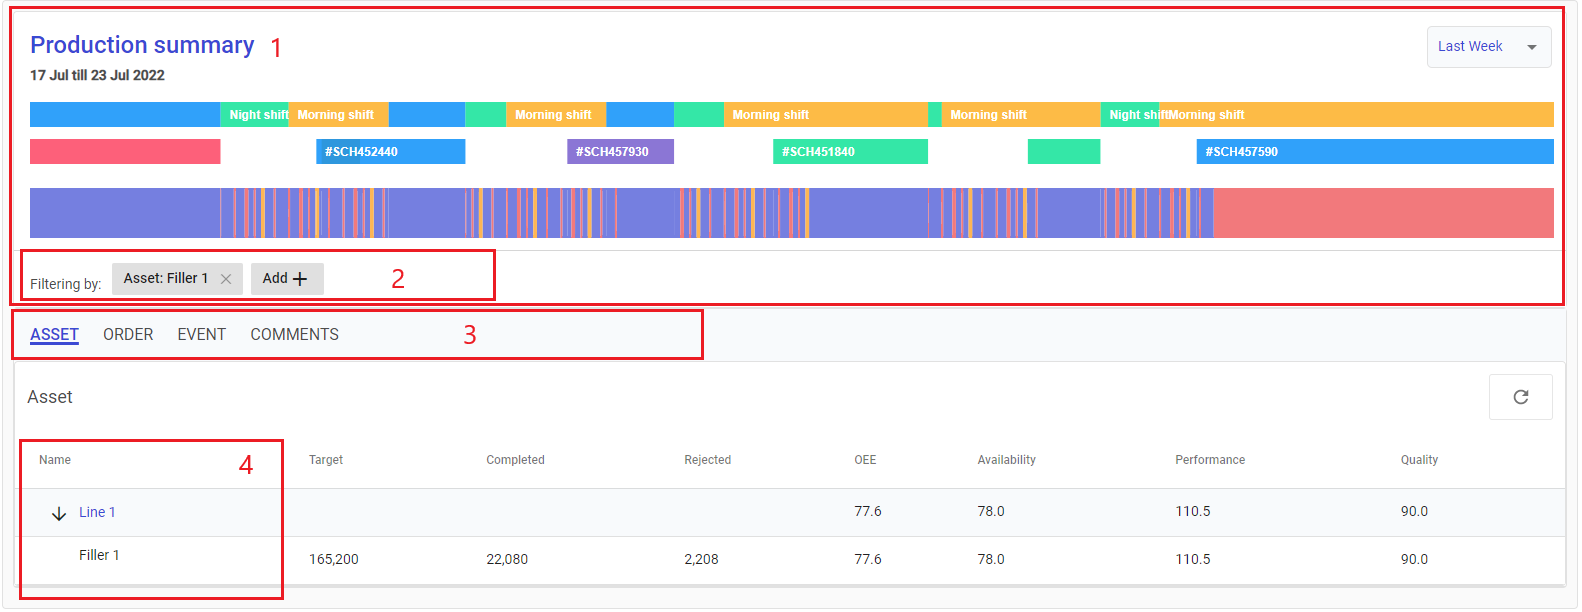
Task: Choose schedule bar #SCH457590
Action: pos(1375,152)
